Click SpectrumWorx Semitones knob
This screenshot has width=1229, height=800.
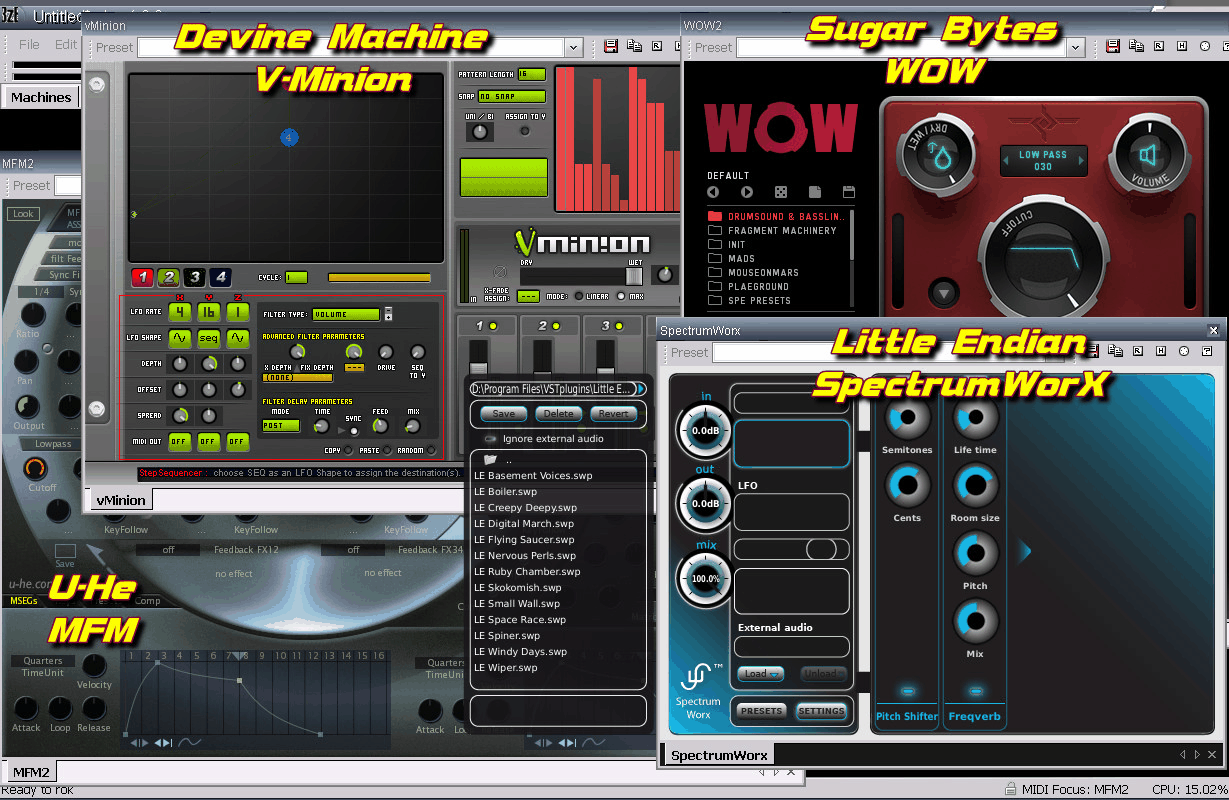907,418
